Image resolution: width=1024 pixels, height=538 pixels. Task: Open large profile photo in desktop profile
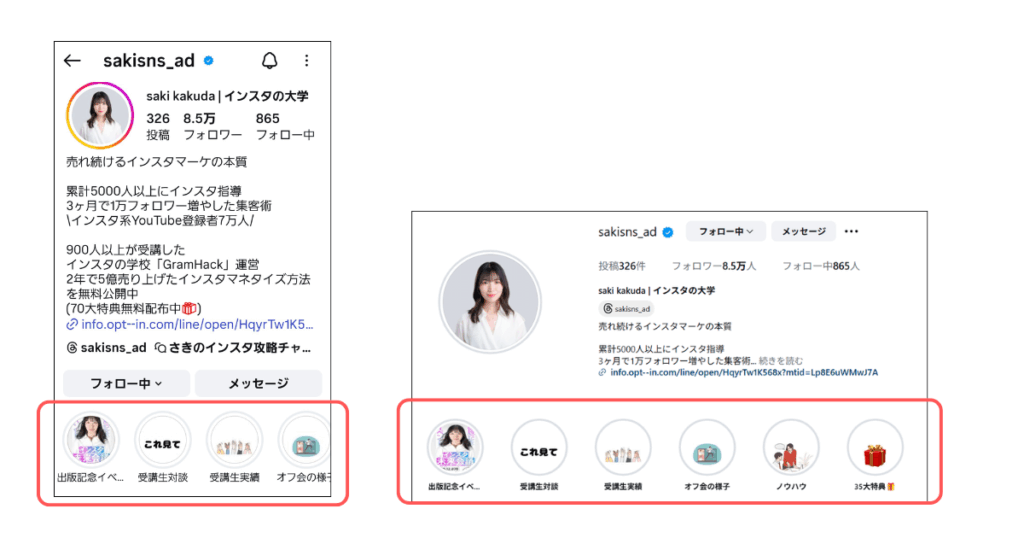point(490,302)
